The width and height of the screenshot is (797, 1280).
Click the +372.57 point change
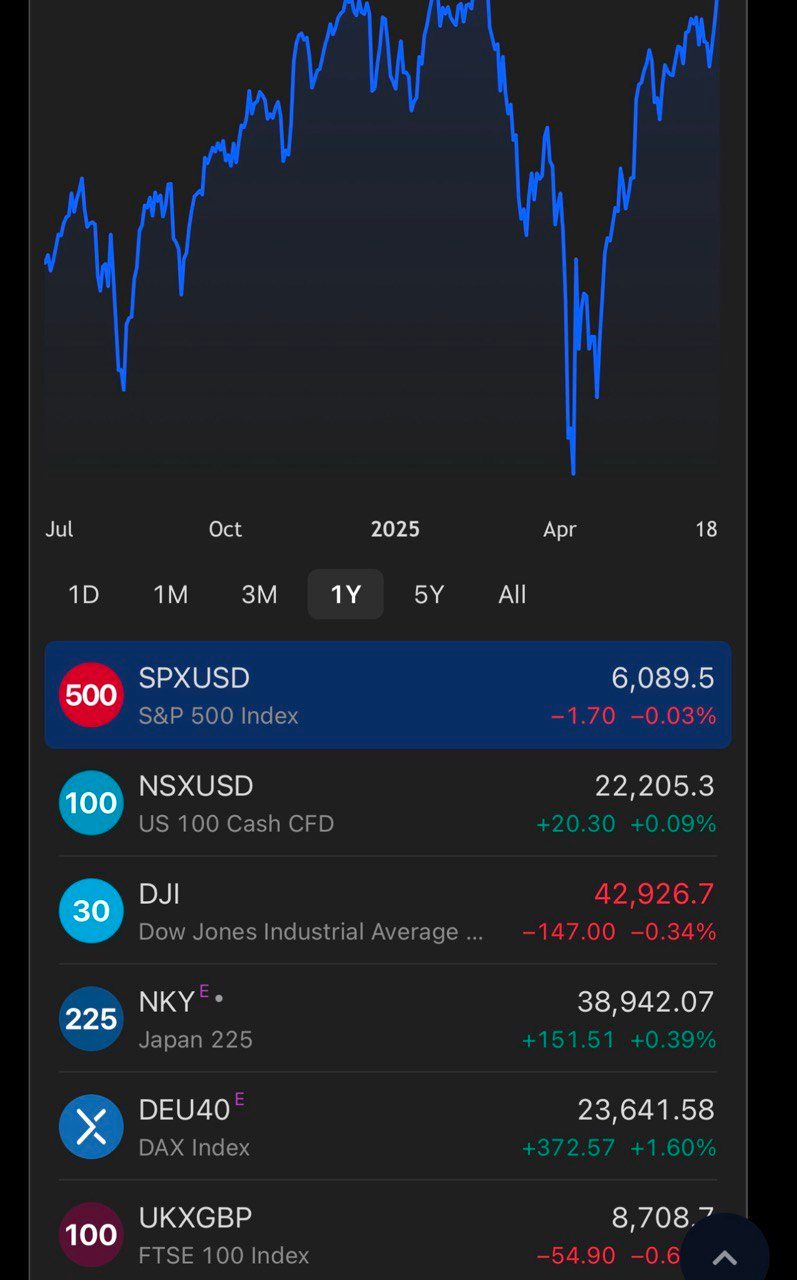569,1148
